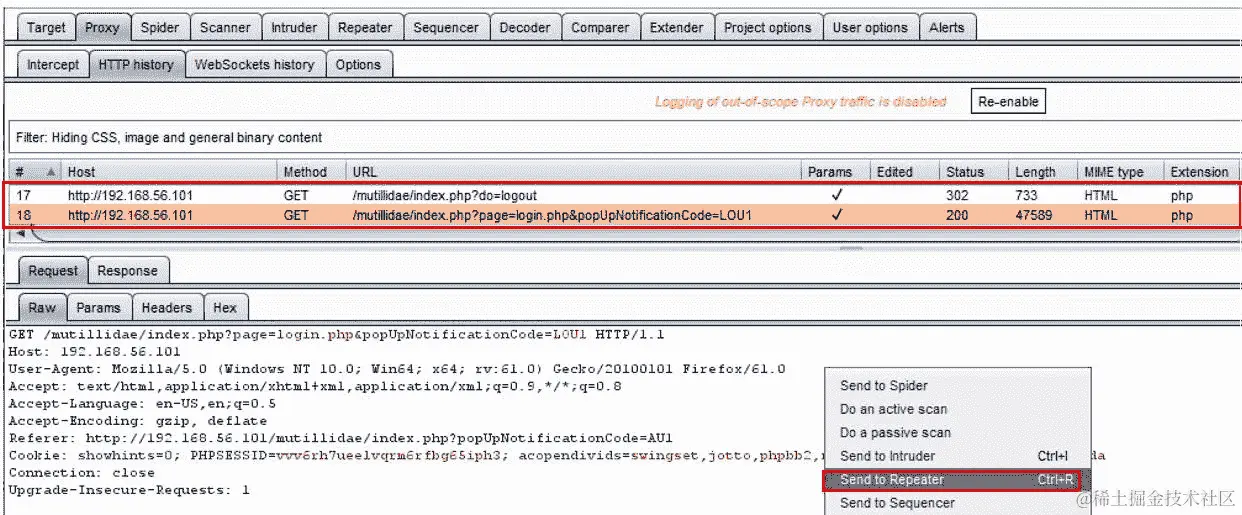1242x515 pixels.
Task: Sort by Method column header
Action: 310,171
